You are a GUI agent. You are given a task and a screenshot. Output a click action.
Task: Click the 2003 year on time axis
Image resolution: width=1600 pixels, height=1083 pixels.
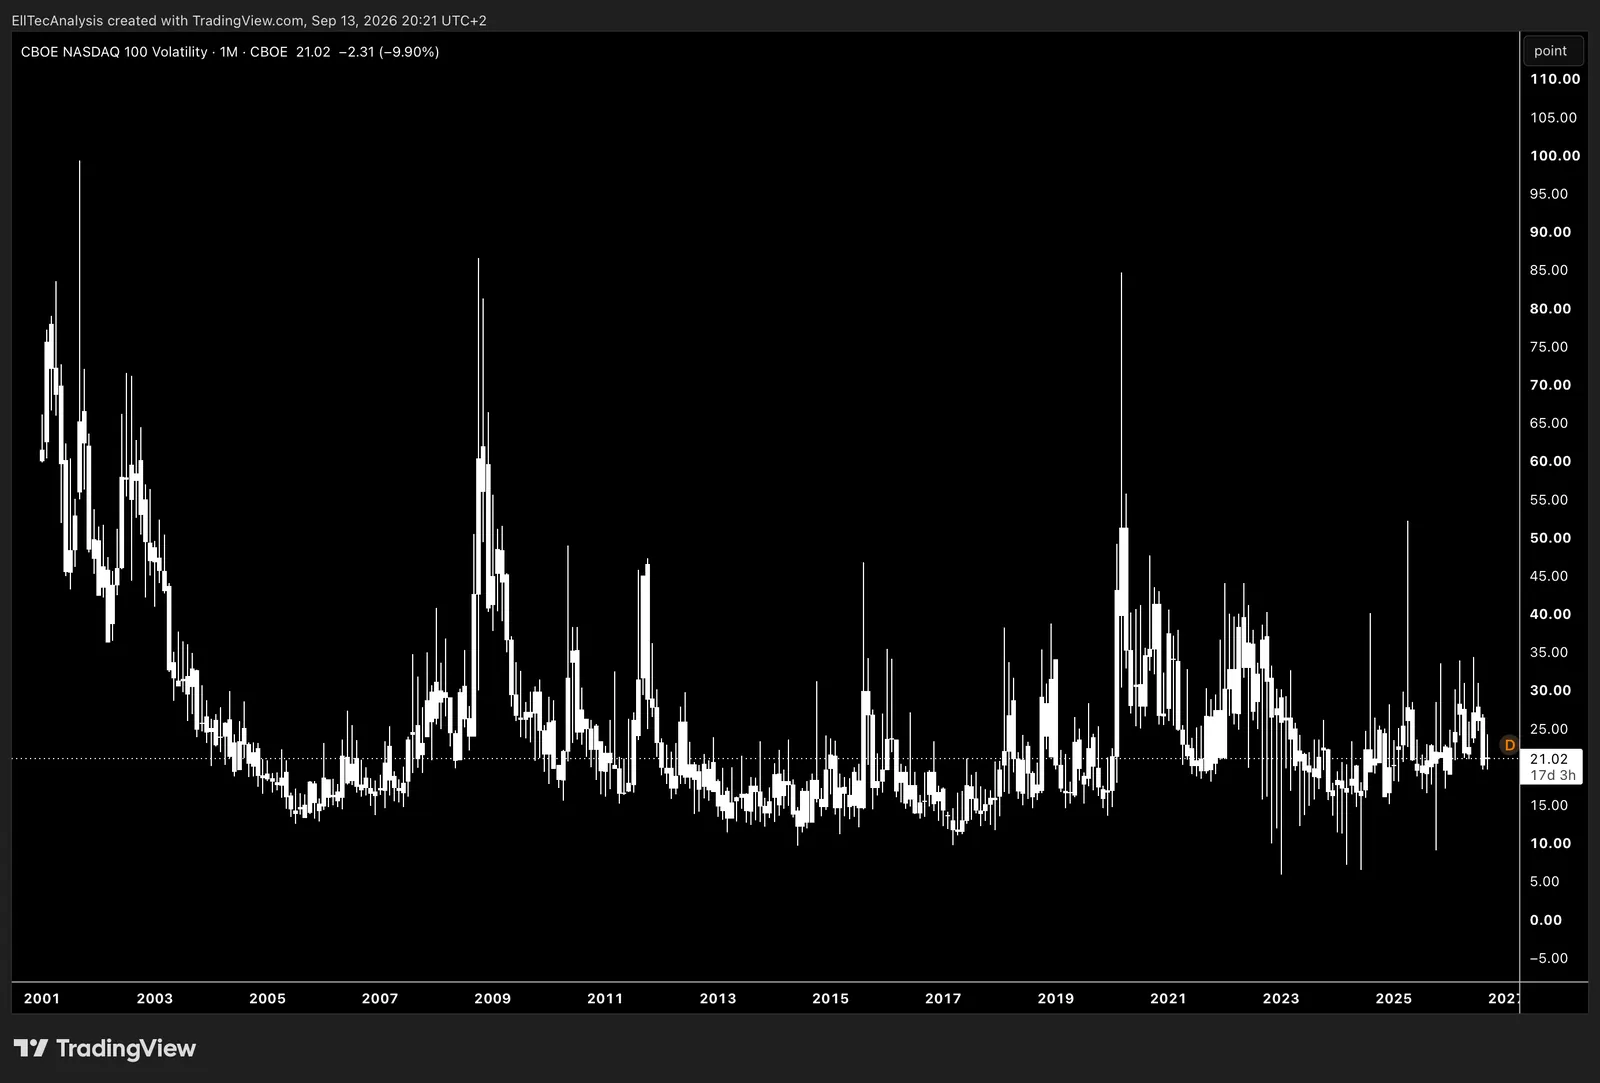155,998
